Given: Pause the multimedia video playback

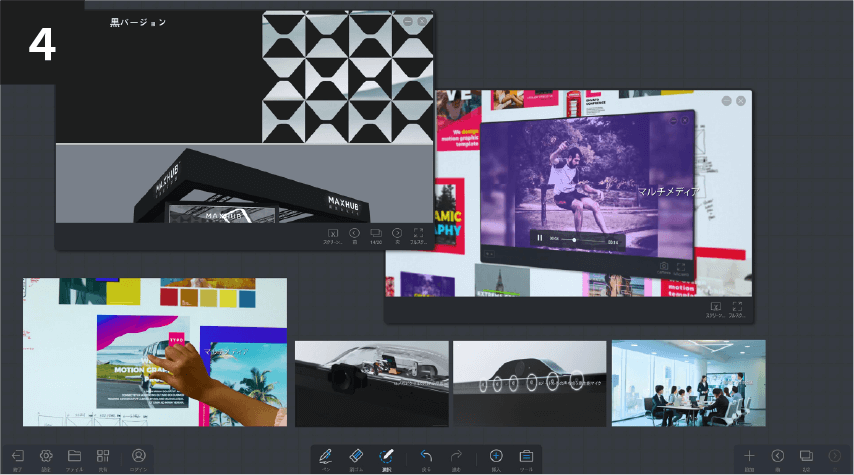Looking at the screenshot, I should point(540,238).
